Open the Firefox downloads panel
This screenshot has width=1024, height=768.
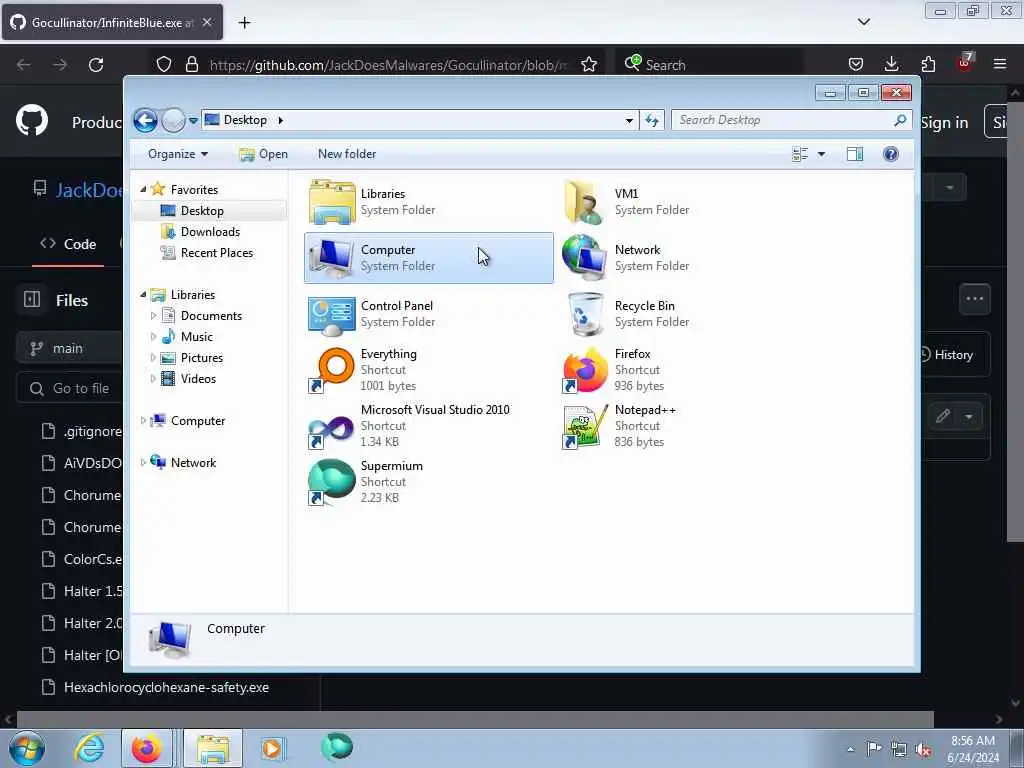891,64
